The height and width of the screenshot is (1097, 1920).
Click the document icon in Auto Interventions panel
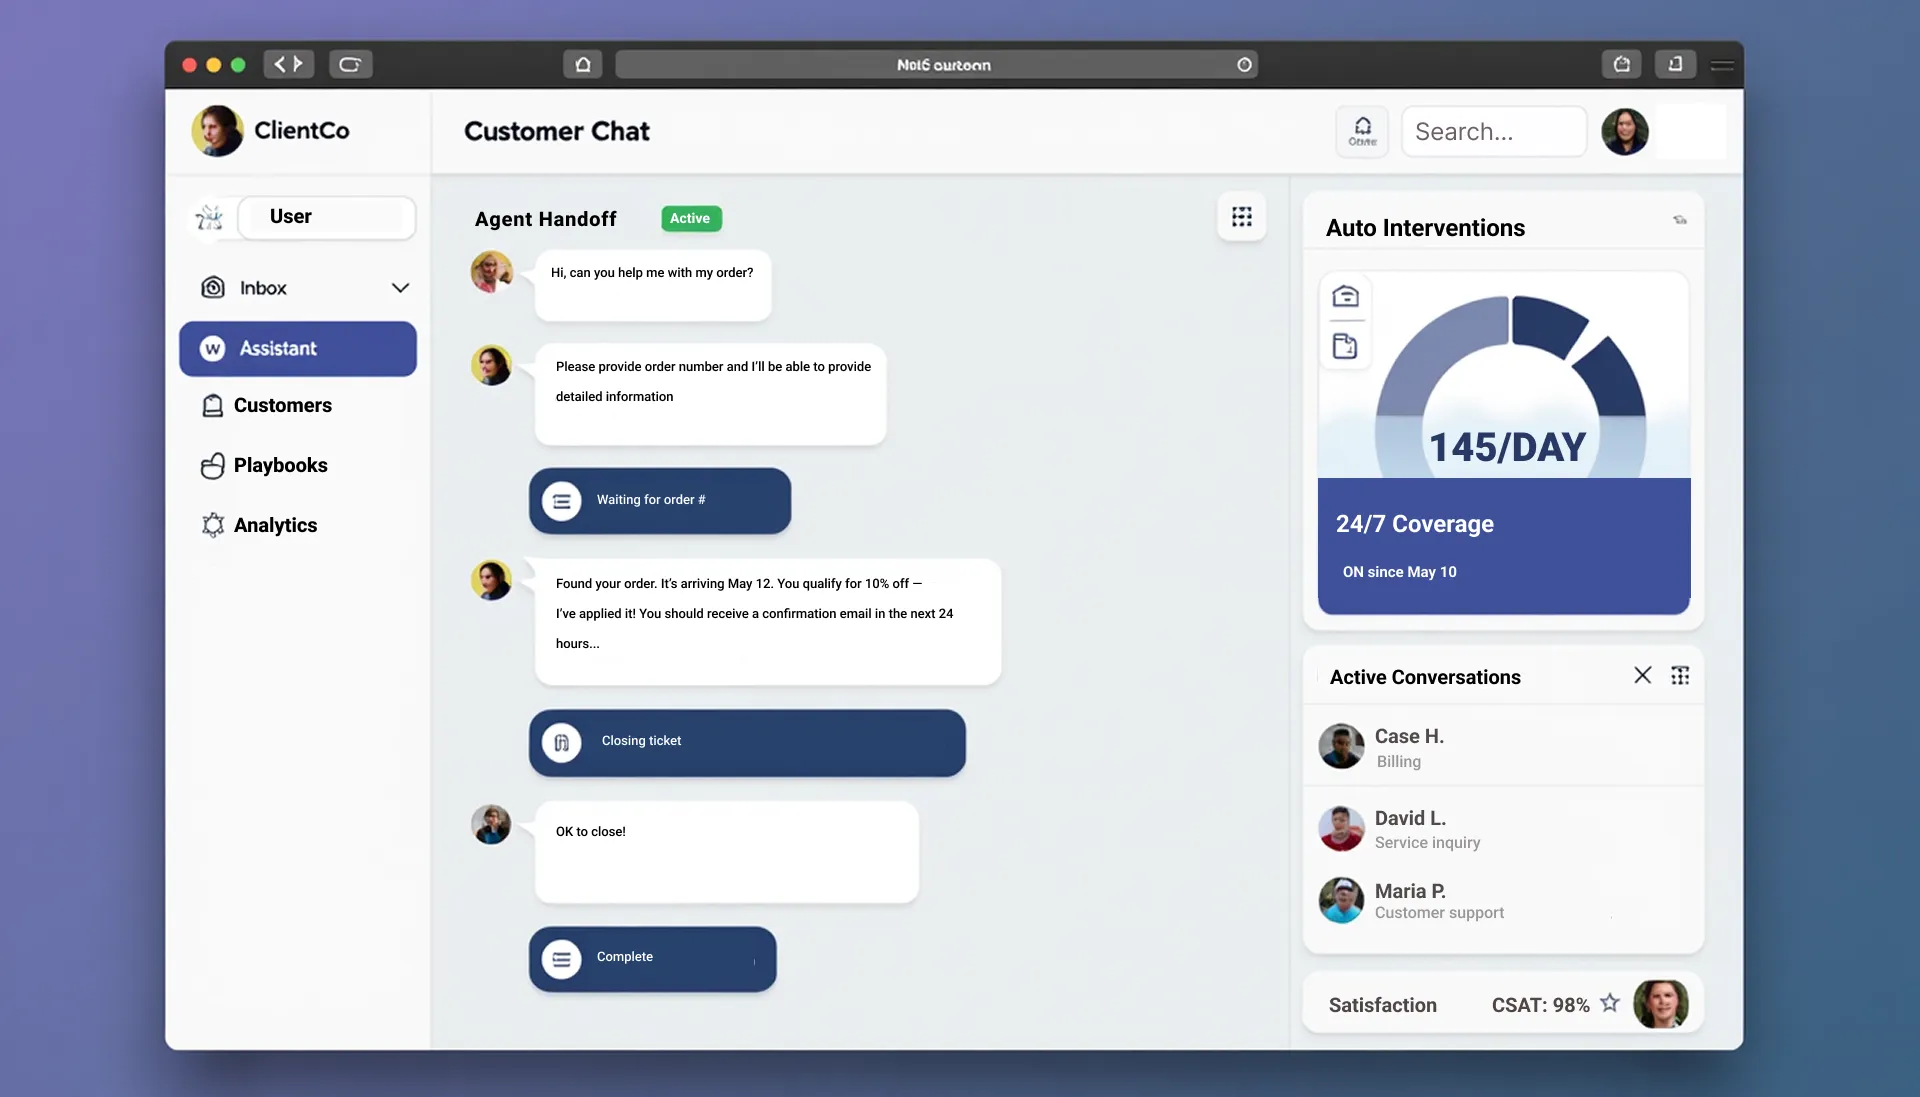(x=1346, y=345)
